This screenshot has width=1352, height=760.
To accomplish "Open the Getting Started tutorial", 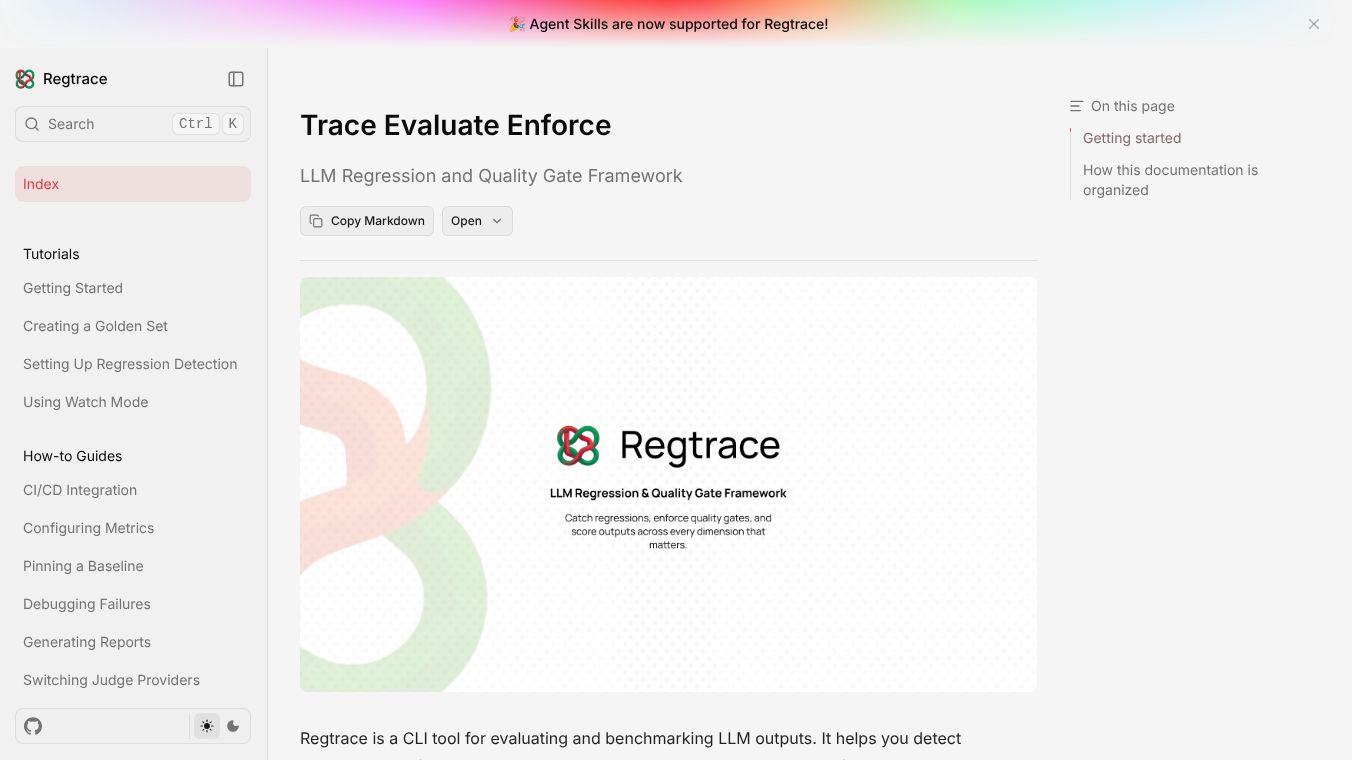I will pos(73,288).
